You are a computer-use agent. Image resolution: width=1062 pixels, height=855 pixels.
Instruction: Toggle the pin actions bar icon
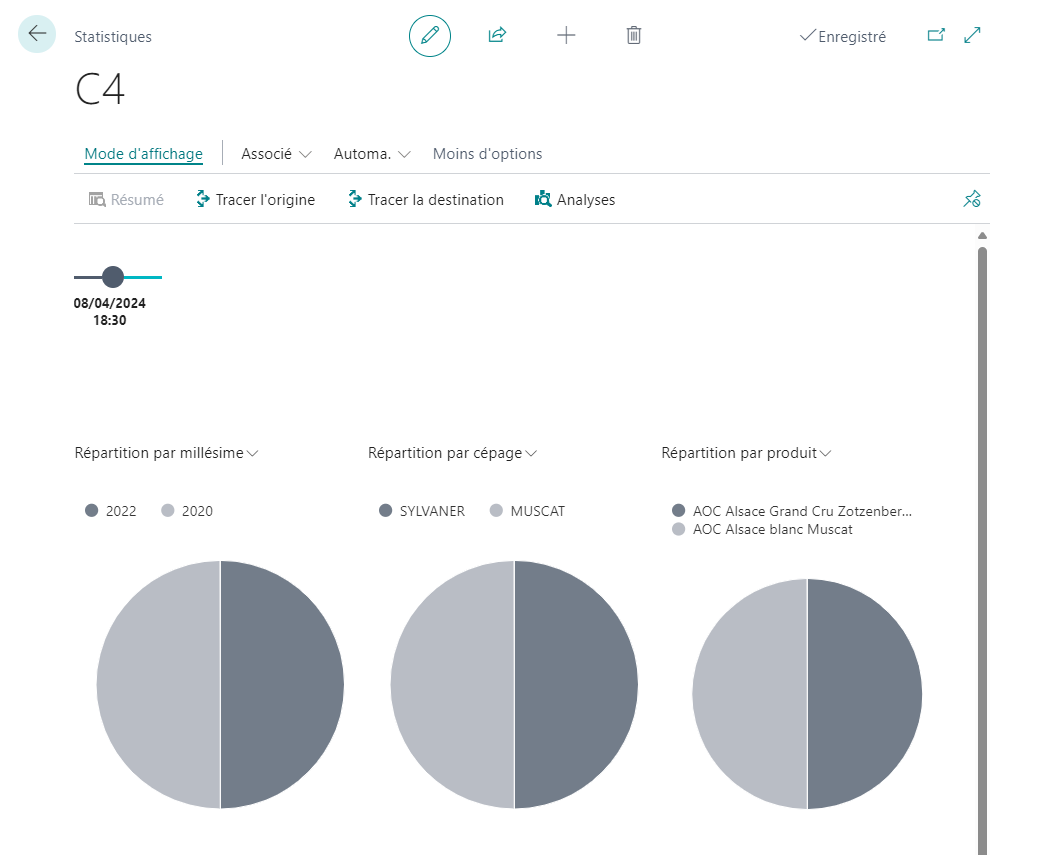click(x=973, y=199)
